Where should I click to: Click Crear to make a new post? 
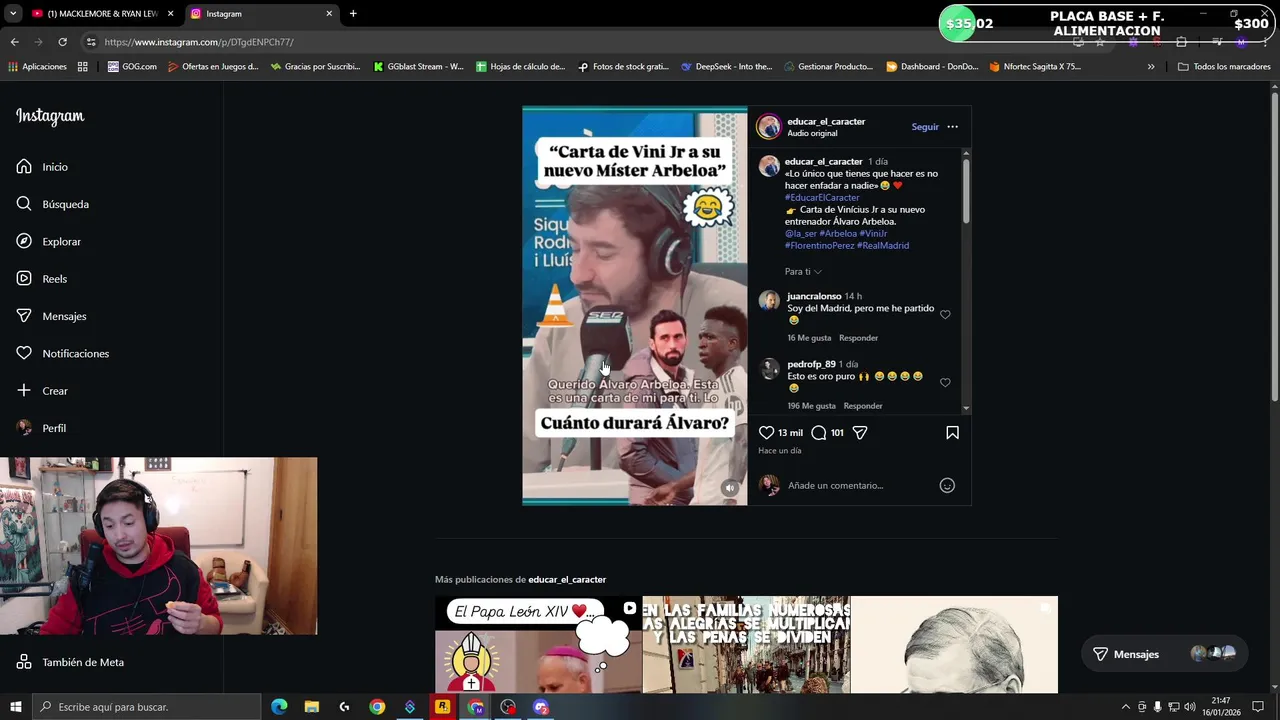tap(42, 391)
